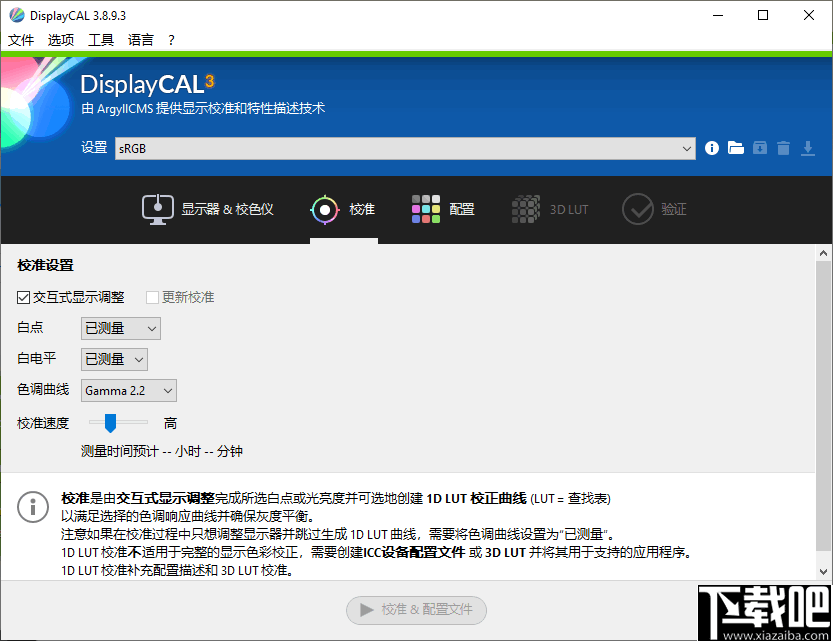Image resolution: width=833 pixels, height=641 pixels.
Task: Delete the current preset with trash icon
Action: (x=786, y=147)
